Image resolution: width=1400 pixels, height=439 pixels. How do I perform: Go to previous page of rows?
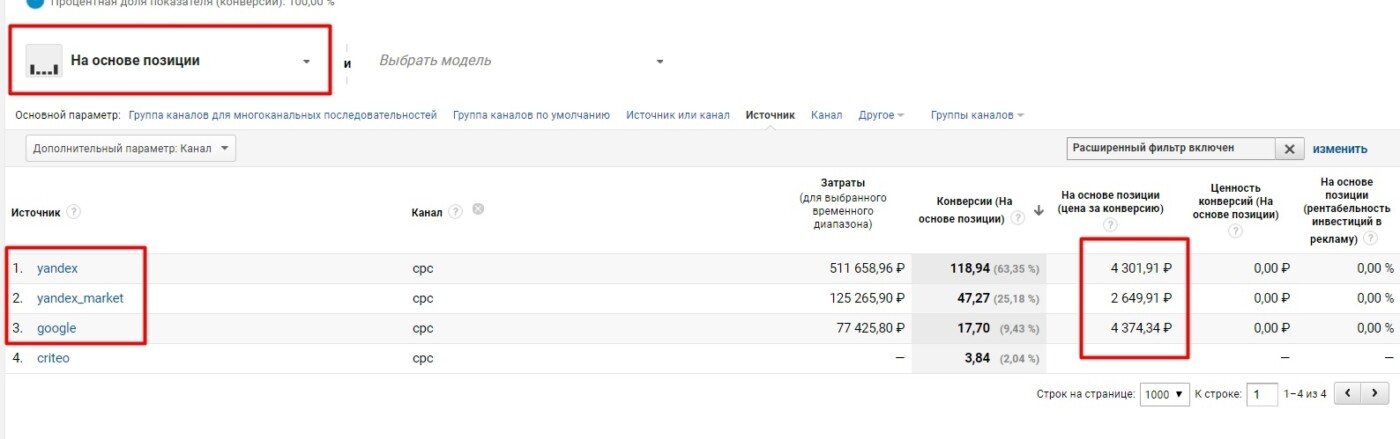point(1349,394)
